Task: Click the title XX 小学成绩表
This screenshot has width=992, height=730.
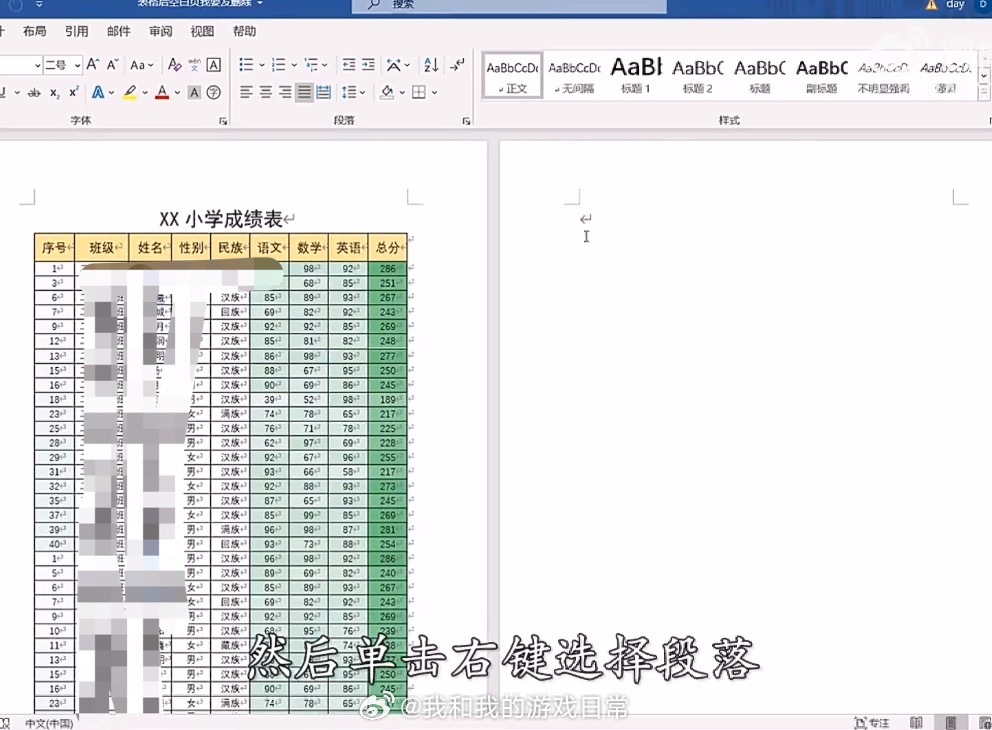Action: pos(221,220)
